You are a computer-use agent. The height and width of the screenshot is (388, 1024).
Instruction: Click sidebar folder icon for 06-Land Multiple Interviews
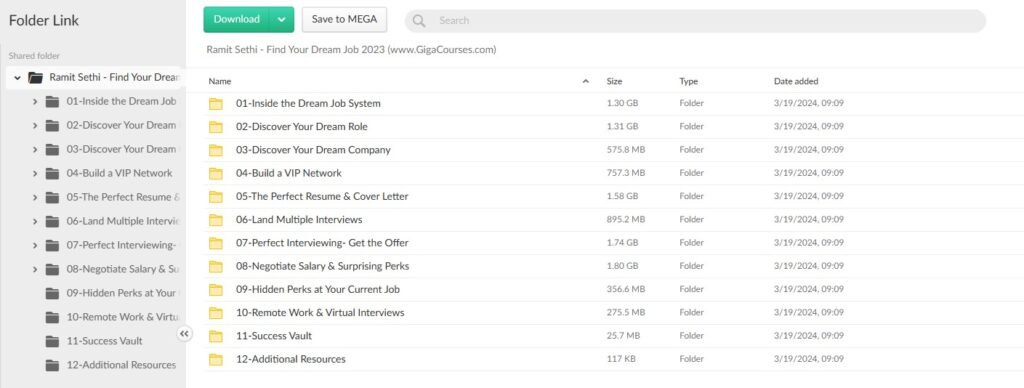click(x=52, y=222)
